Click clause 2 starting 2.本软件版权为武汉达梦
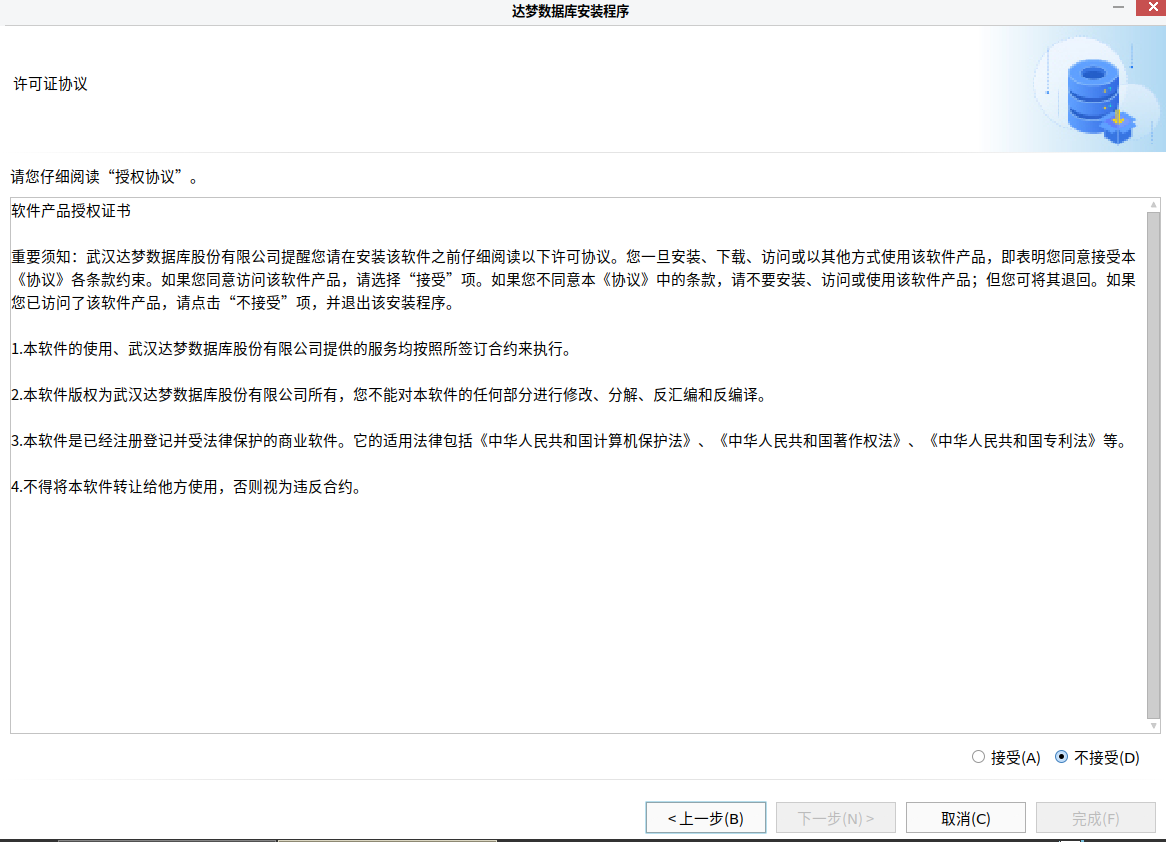Viewport: 1166px width, 842px height. click(x=391, y=395)
